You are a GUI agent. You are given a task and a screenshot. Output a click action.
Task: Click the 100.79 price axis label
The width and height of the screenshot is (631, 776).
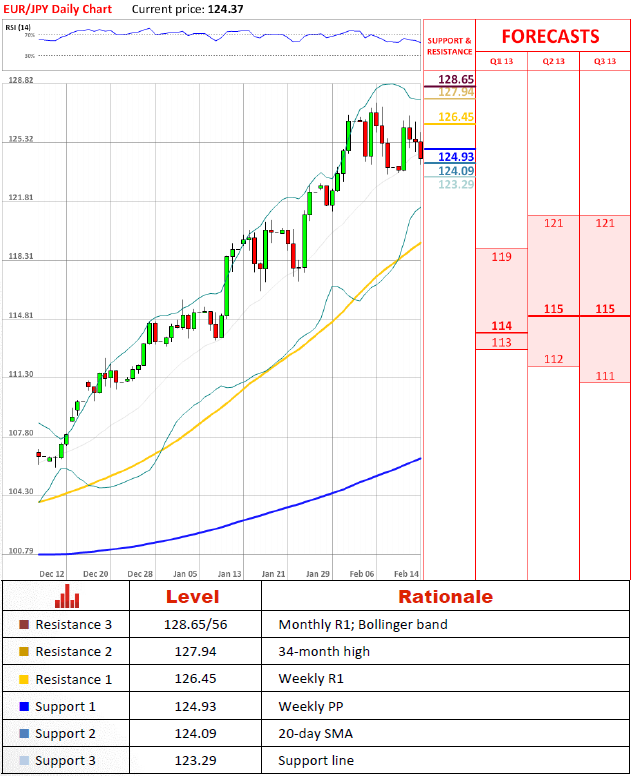(21, 551)
